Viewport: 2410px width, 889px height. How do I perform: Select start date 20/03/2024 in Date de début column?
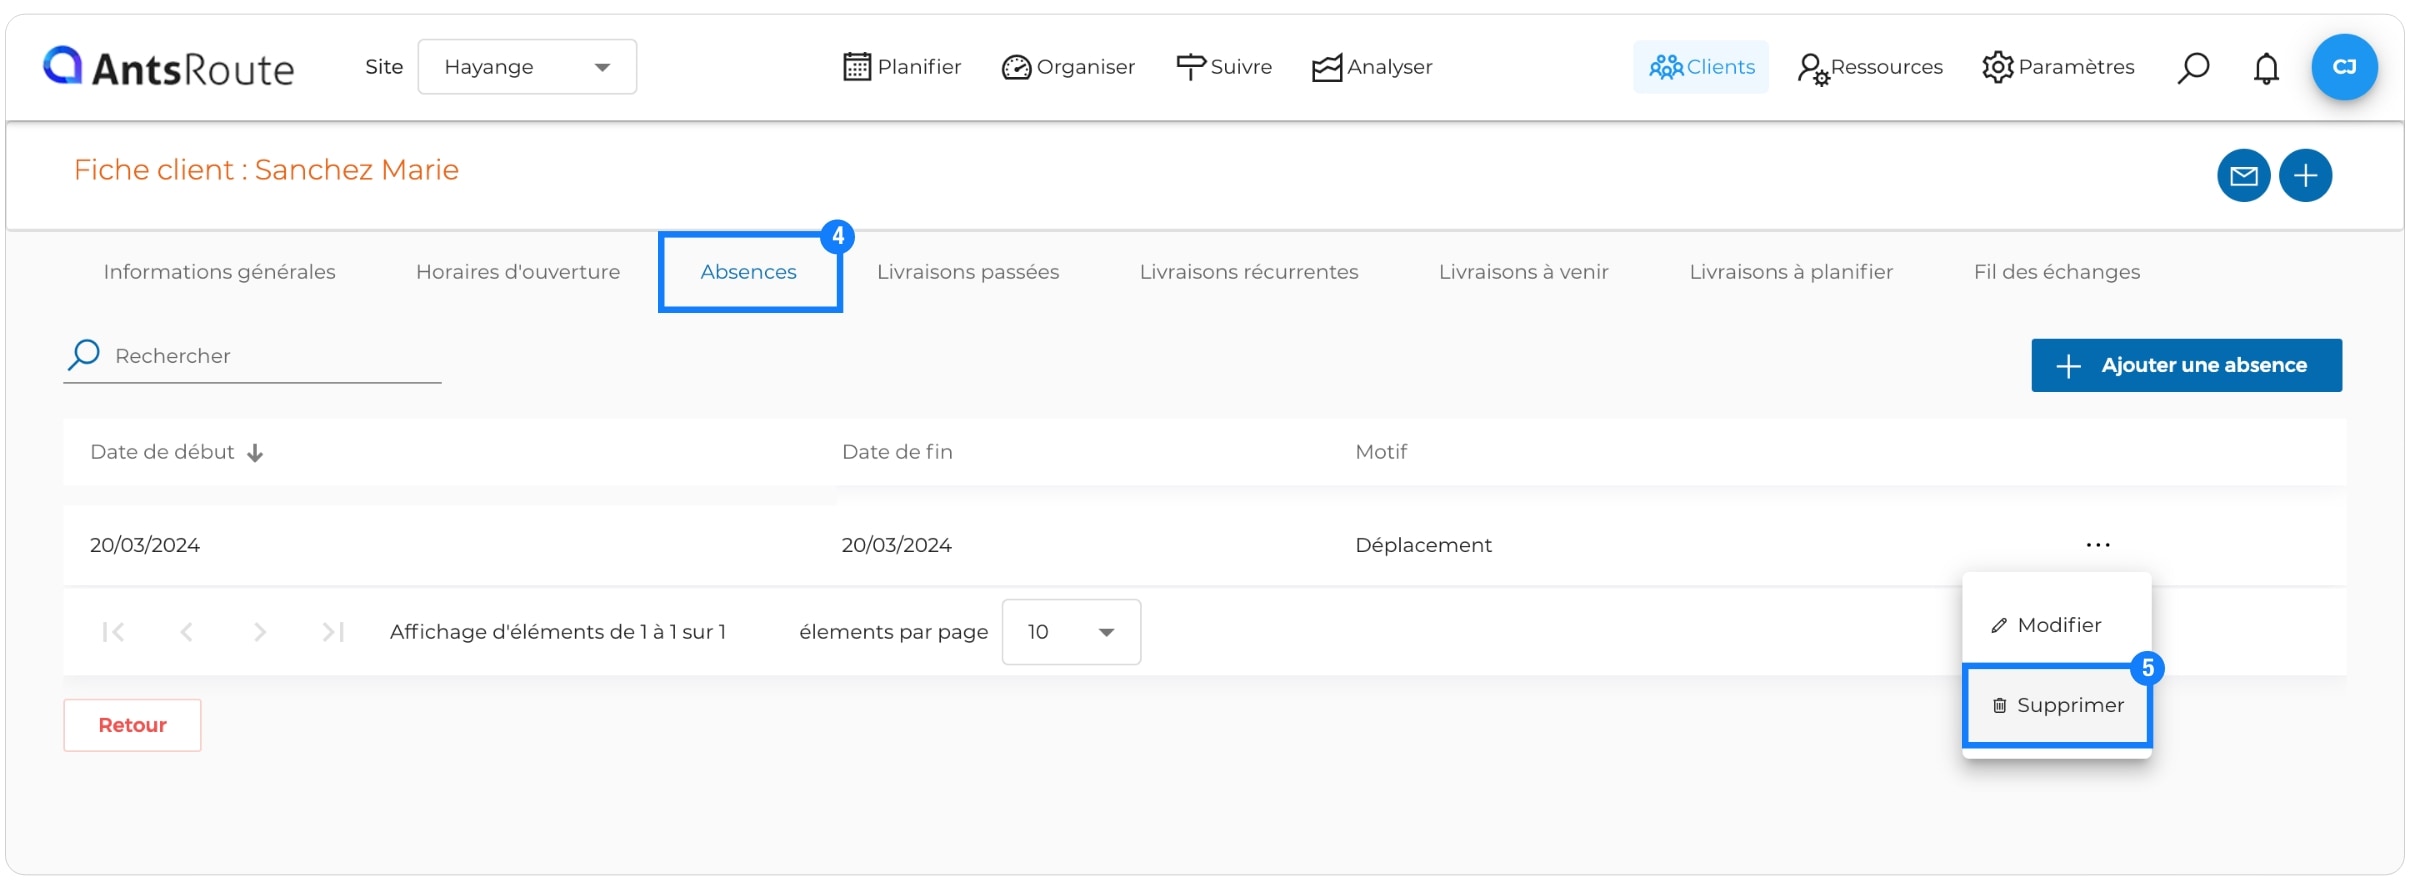(145, 545)
